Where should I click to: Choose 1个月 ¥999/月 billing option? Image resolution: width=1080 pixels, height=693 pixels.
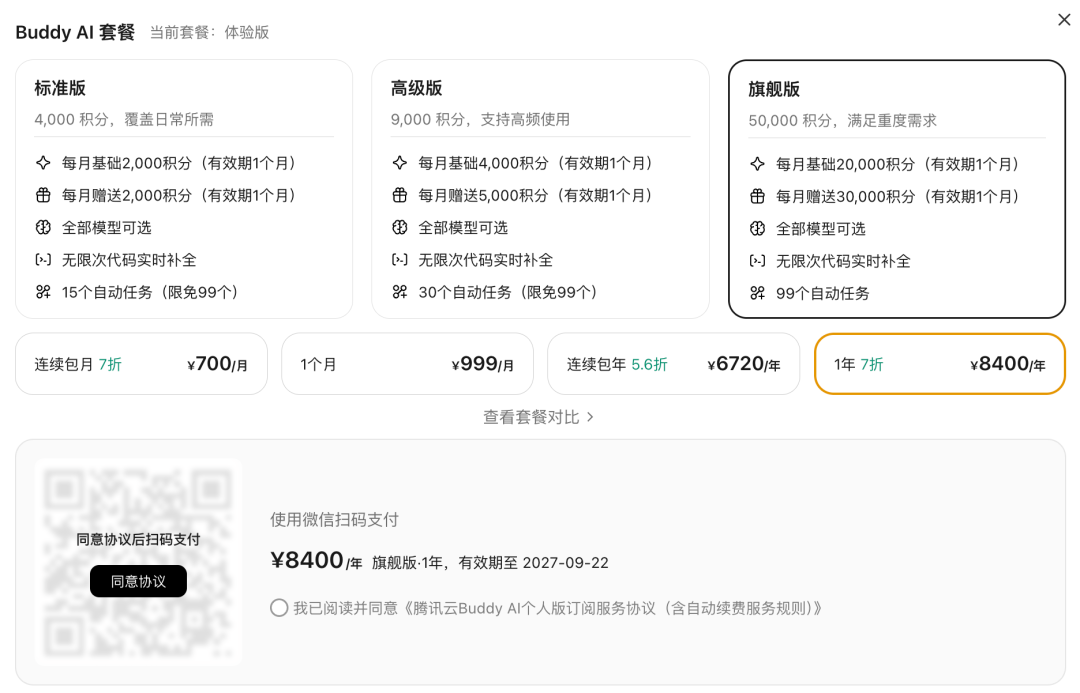[407, 364]
